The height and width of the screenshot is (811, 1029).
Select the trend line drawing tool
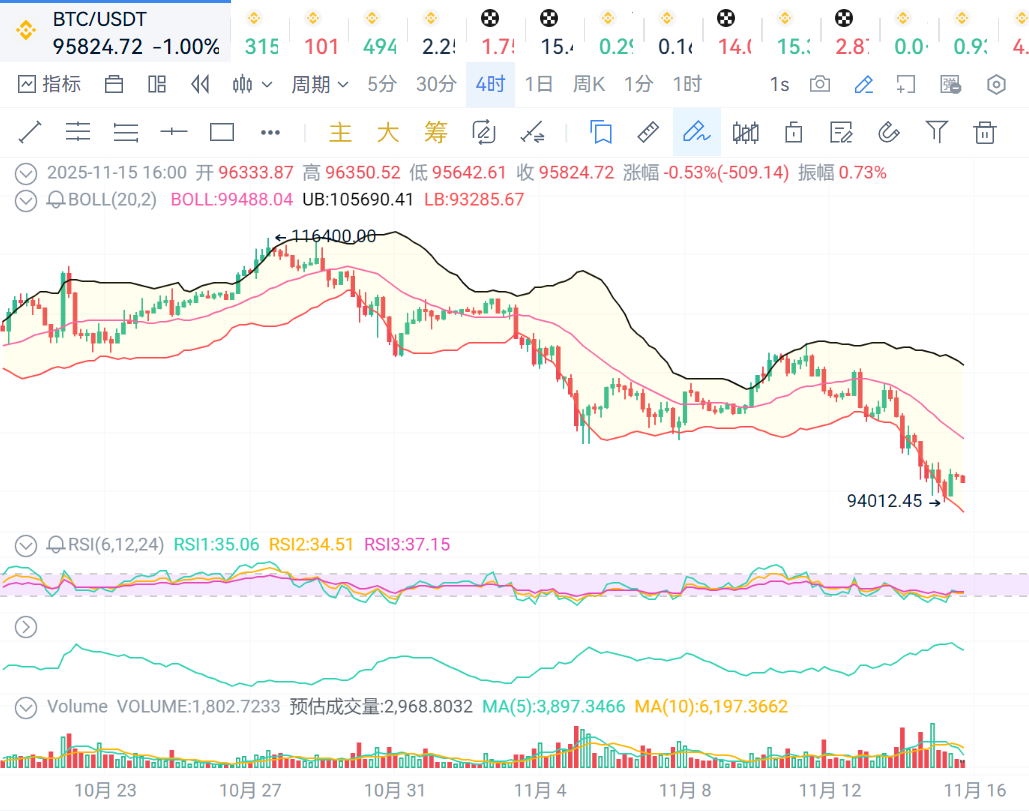[x=30, y=132]
